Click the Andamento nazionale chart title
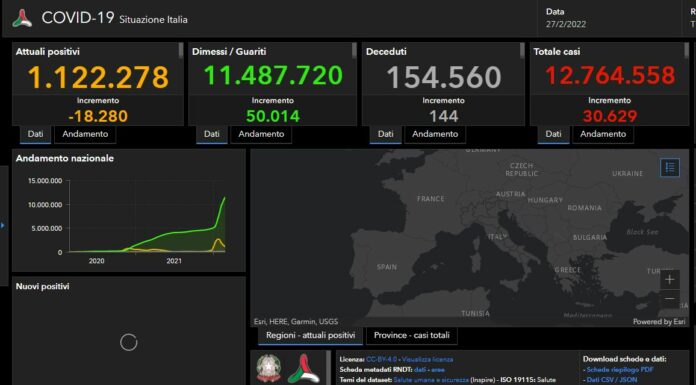 tap(65, 158)
